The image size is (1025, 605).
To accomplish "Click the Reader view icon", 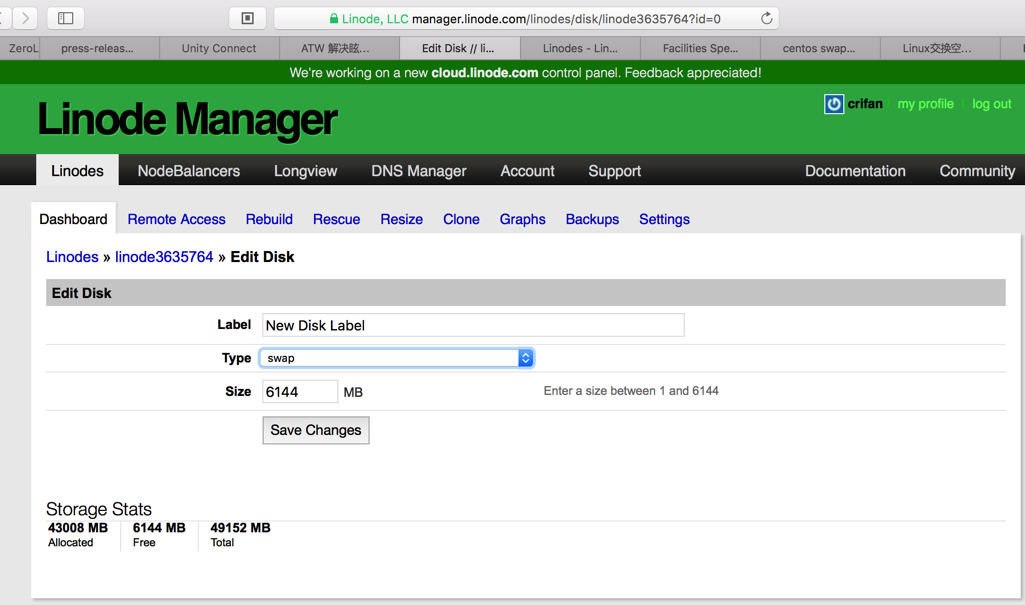I will click(x=247, y=18).
